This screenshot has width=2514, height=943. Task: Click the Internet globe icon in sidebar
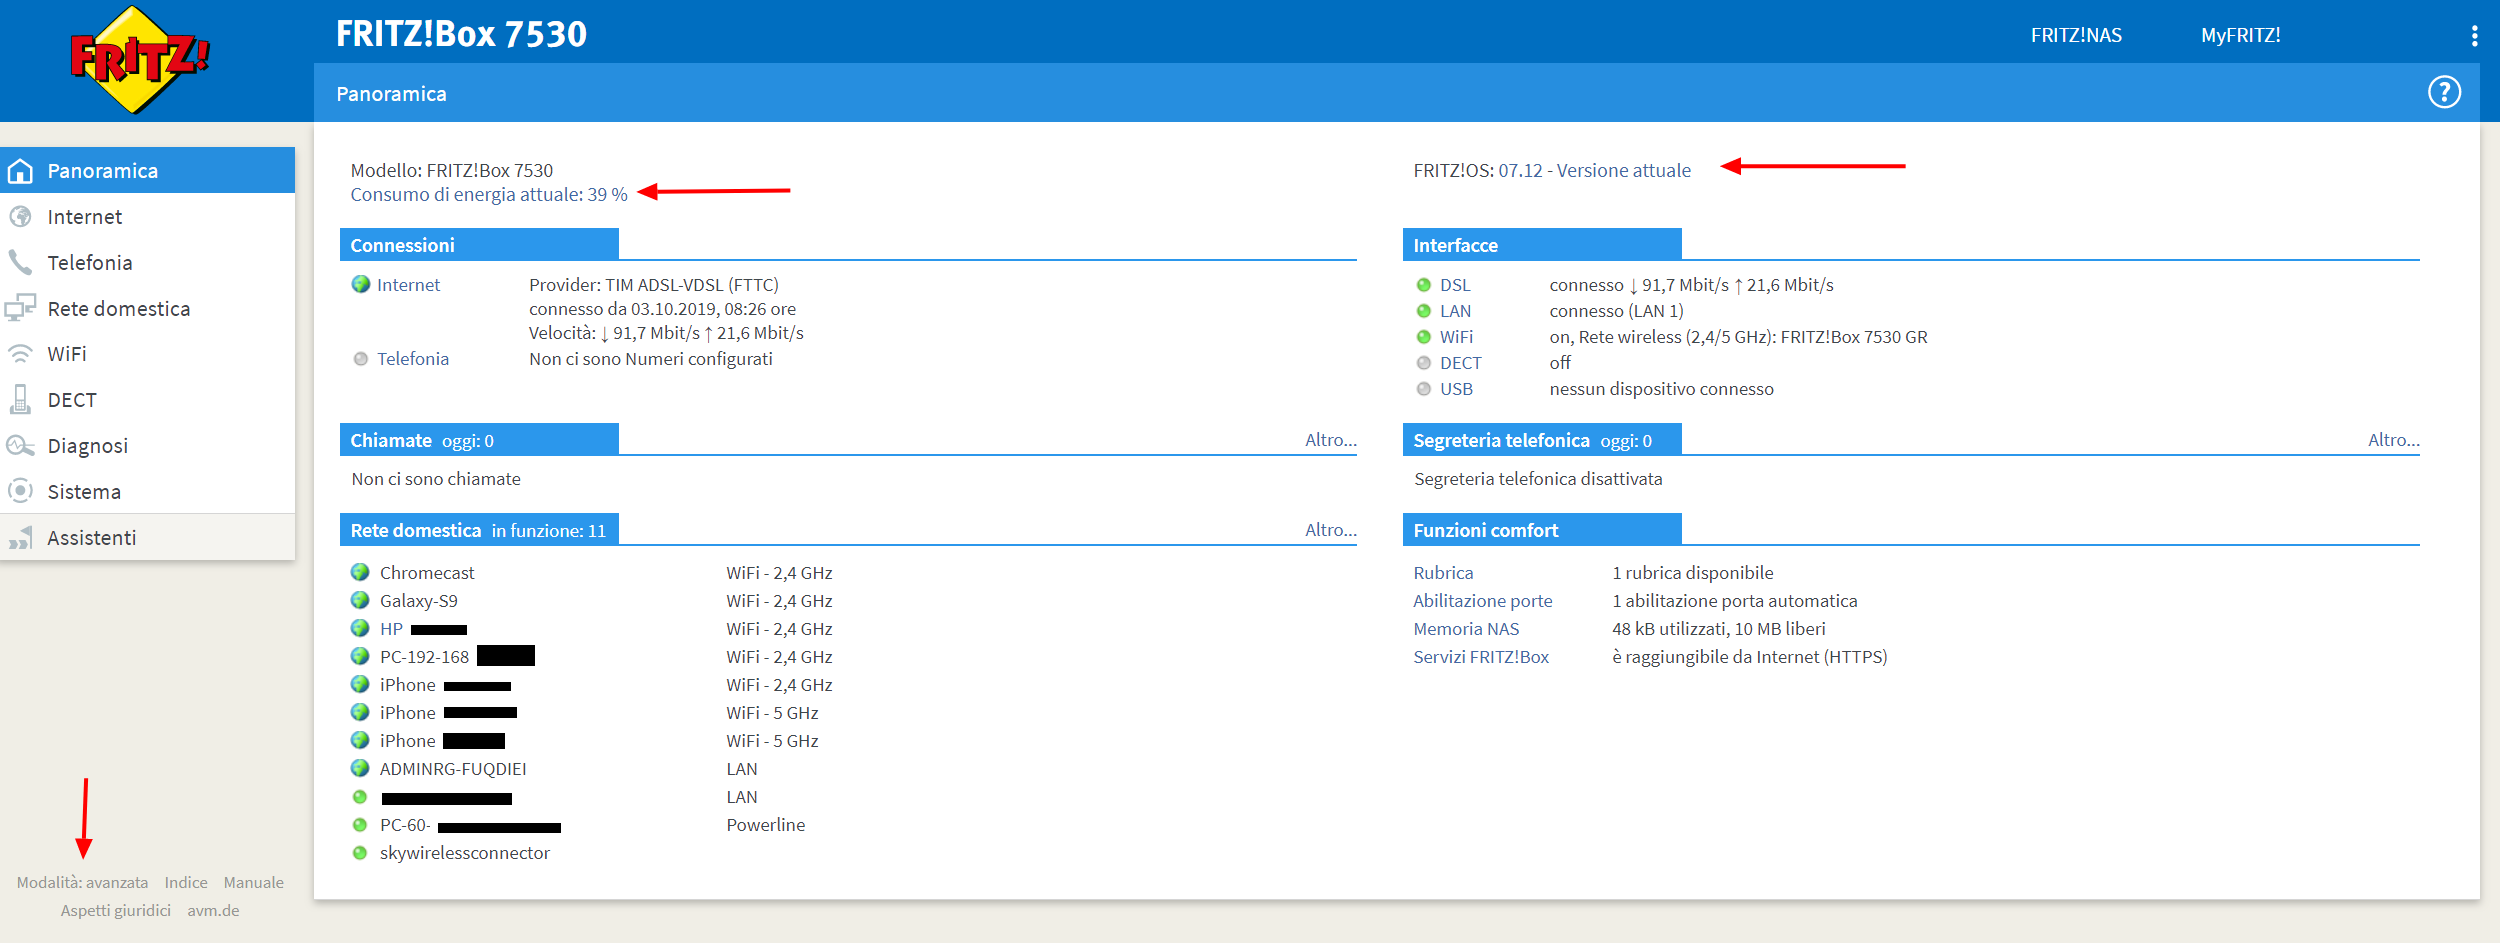(20, 217)
